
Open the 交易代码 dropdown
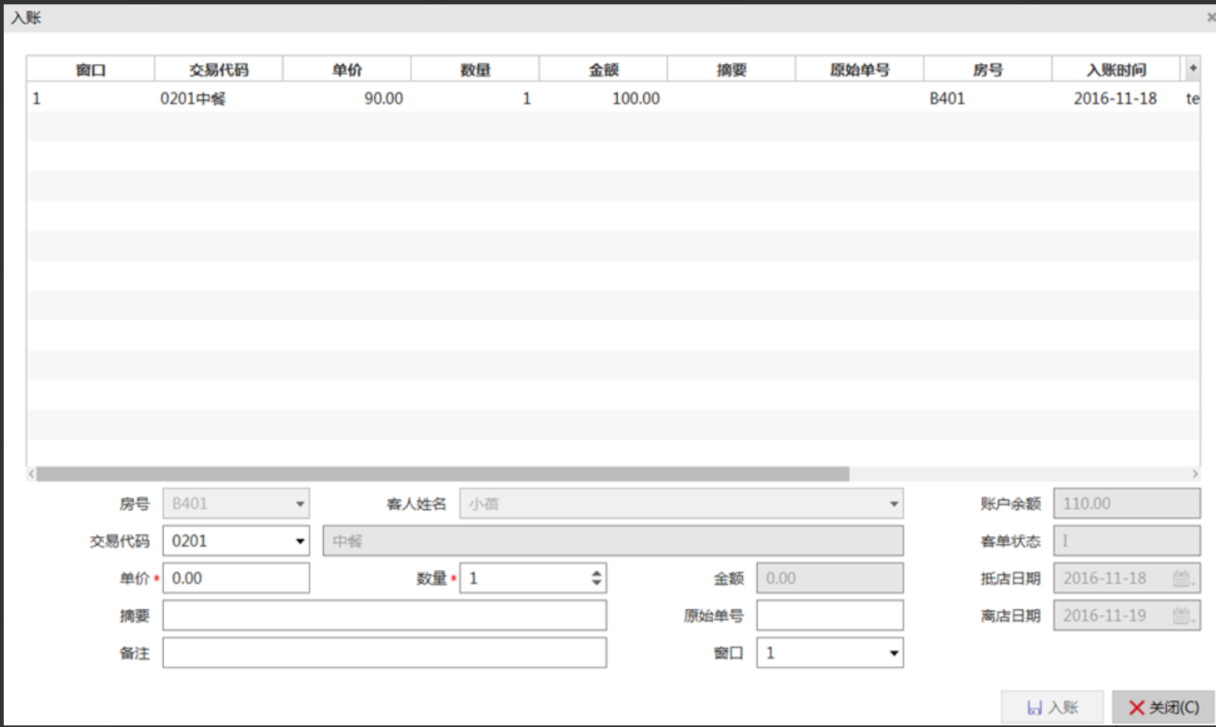[300, 541]
